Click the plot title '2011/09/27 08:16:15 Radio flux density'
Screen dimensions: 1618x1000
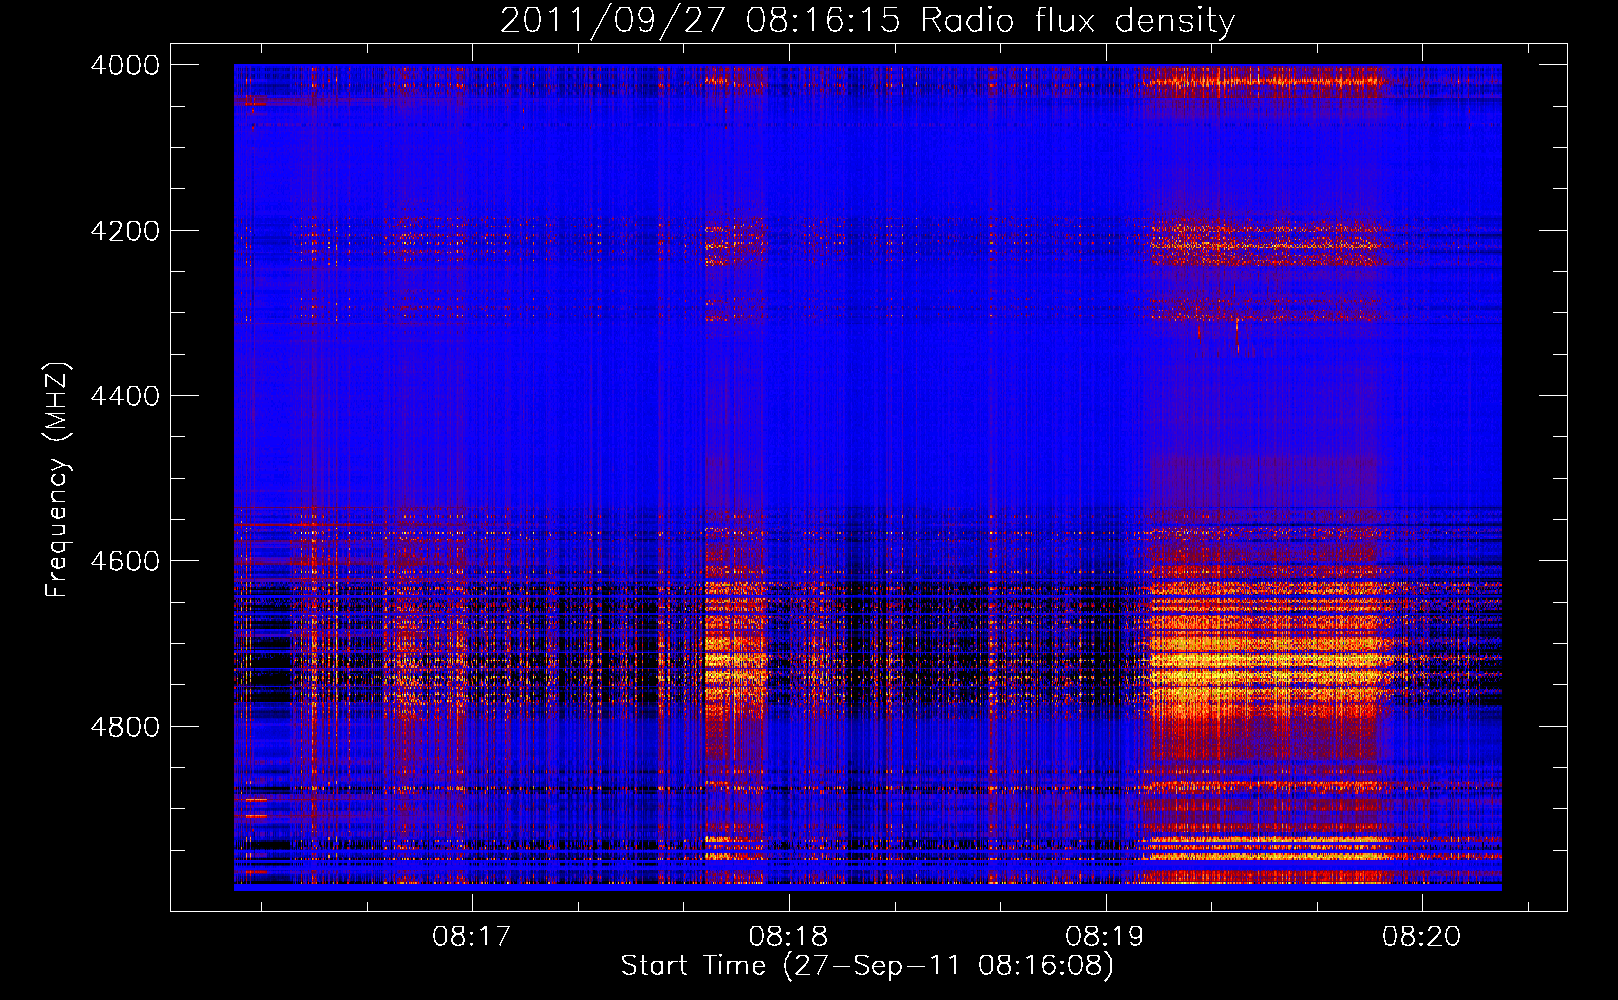[867, 21]
